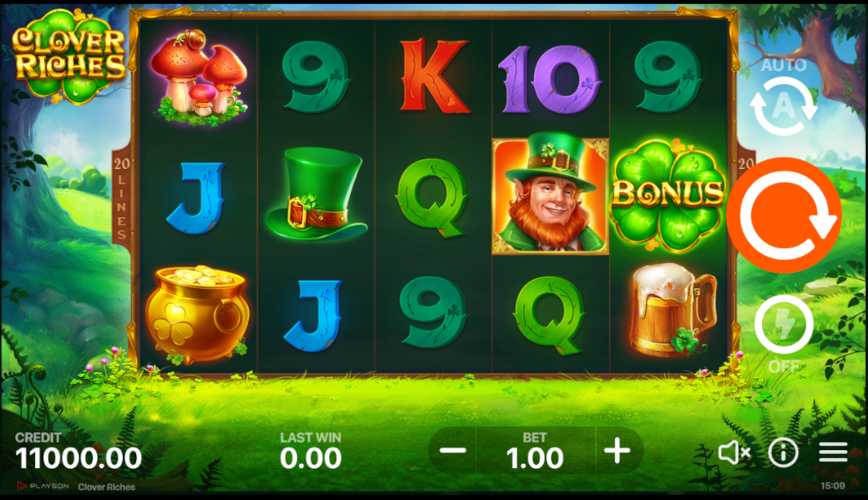
Task: Decrease the bet with minus button
Action: 453,451
